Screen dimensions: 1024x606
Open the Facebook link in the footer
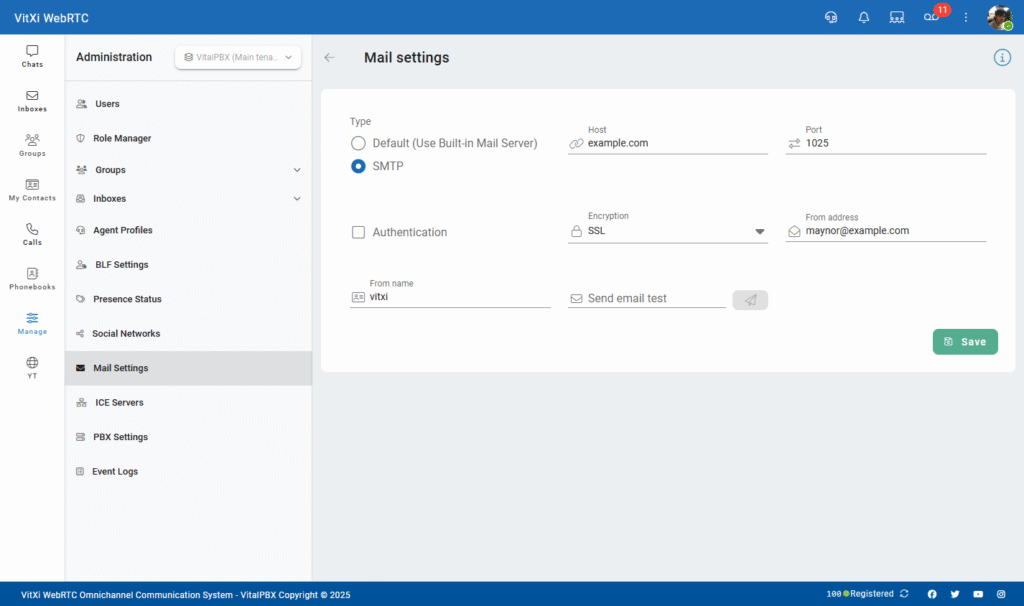(x=932, y=594)
